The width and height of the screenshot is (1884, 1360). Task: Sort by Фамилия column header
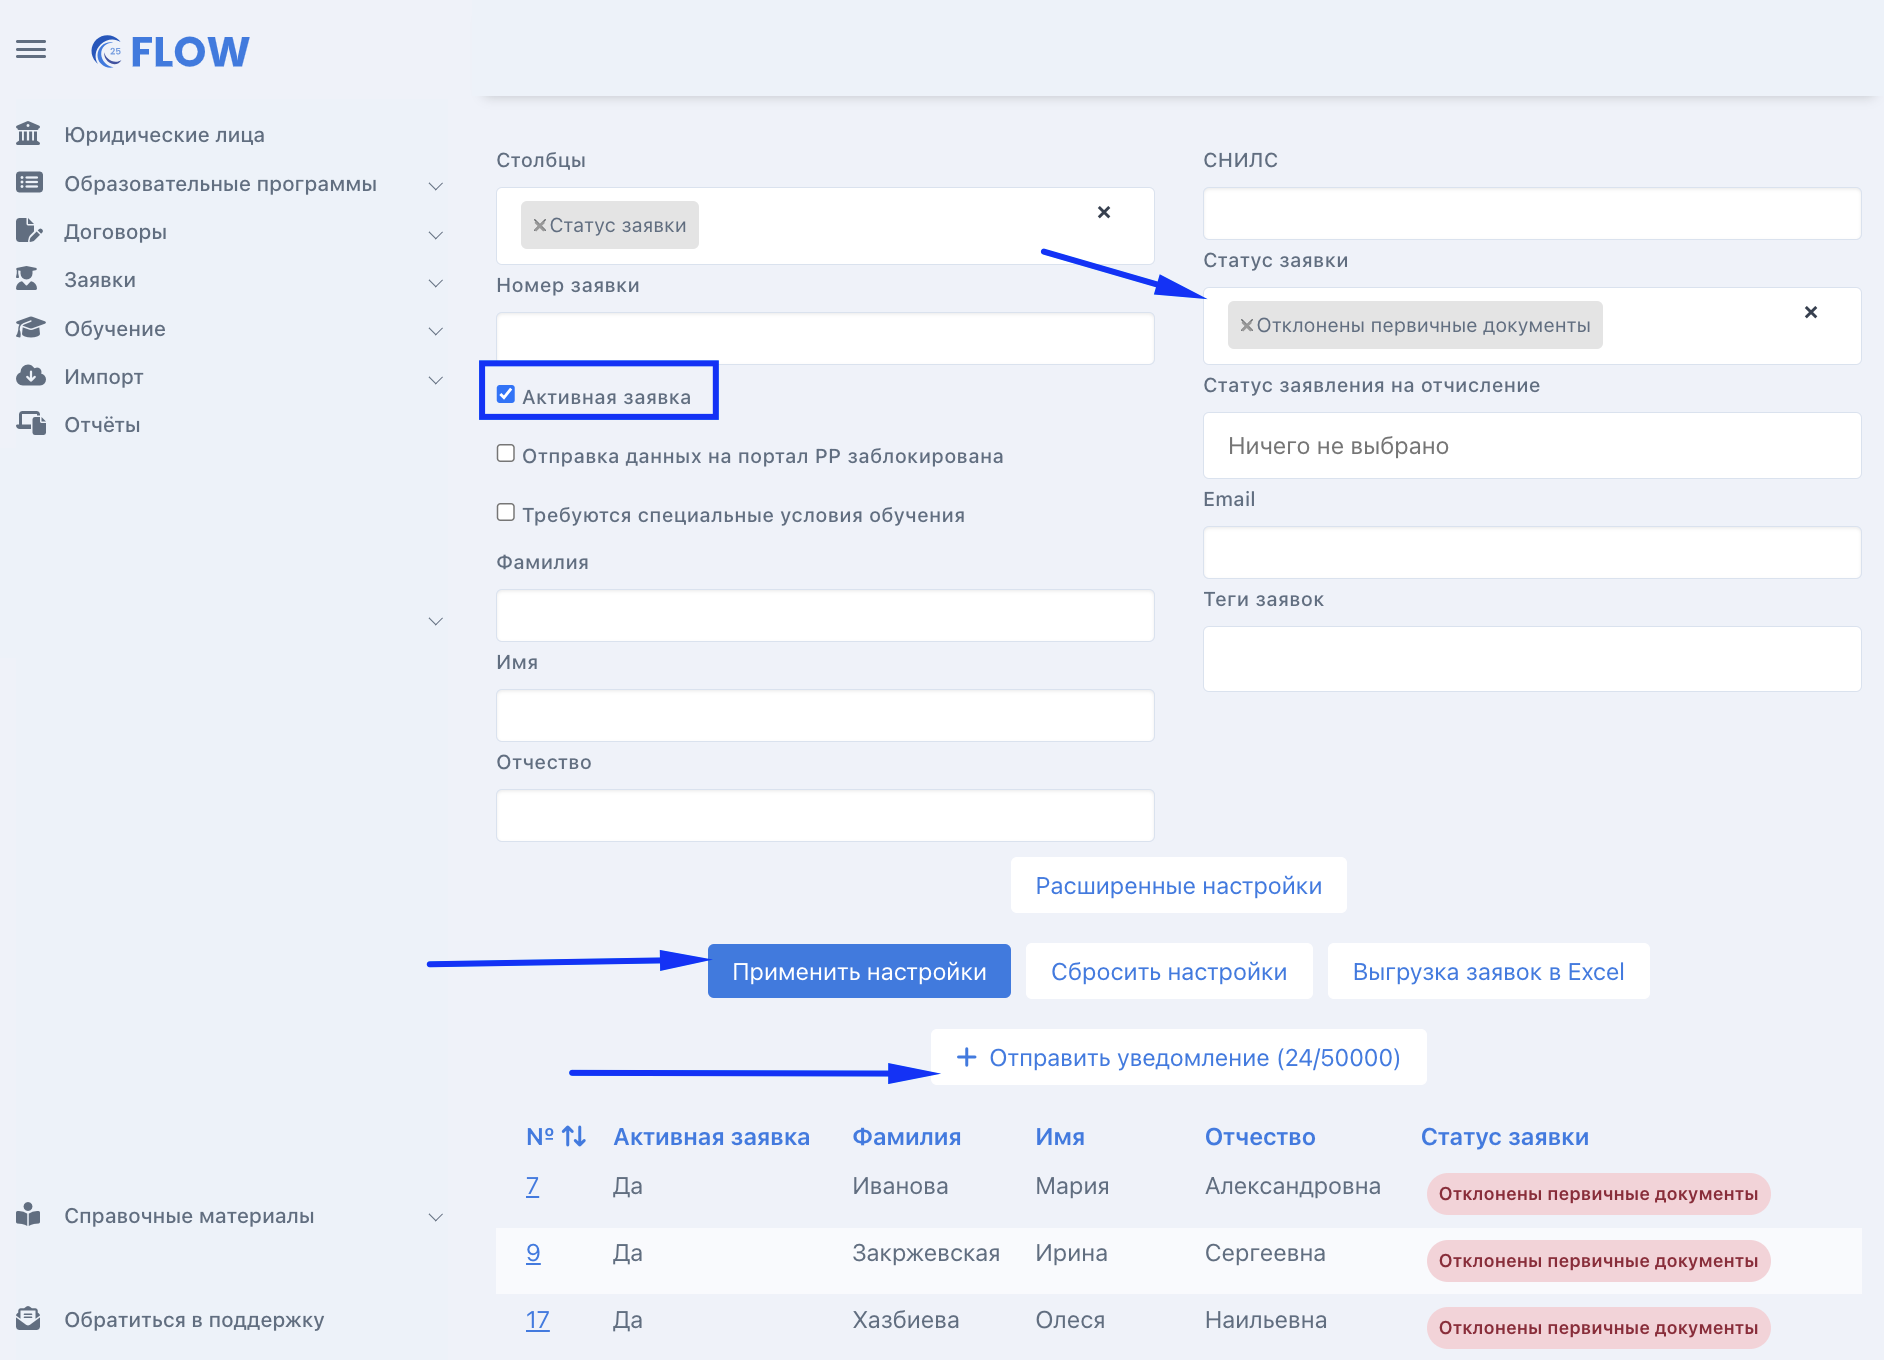(906, 1137)
